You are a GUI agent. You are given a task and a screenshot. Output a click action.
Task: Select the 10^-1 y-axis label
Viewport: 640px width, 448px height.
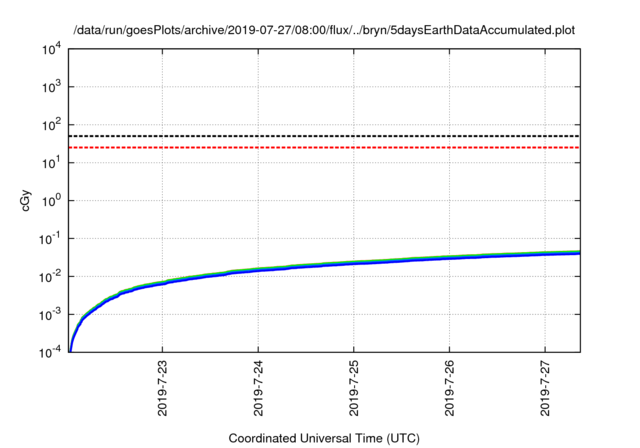tap(49, 239)
